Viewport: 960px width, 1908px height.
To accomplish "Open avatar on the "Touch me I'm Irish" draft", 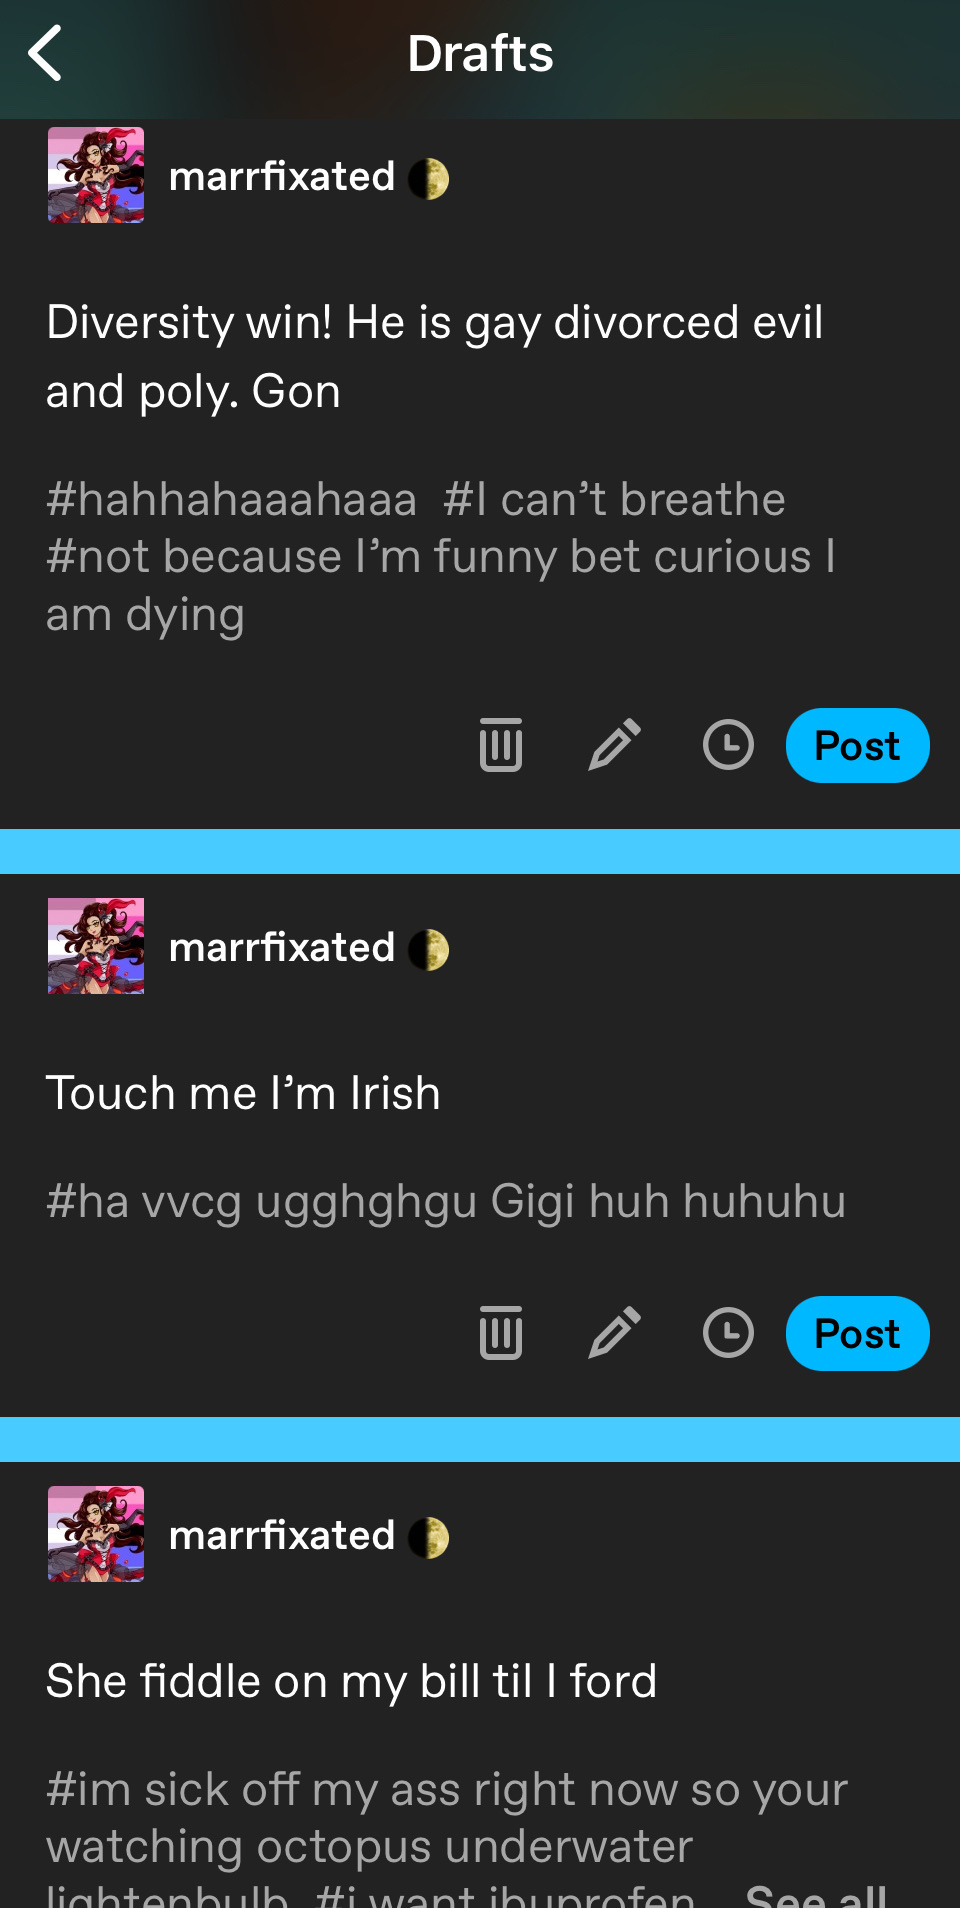I will [x=96, y=946].
